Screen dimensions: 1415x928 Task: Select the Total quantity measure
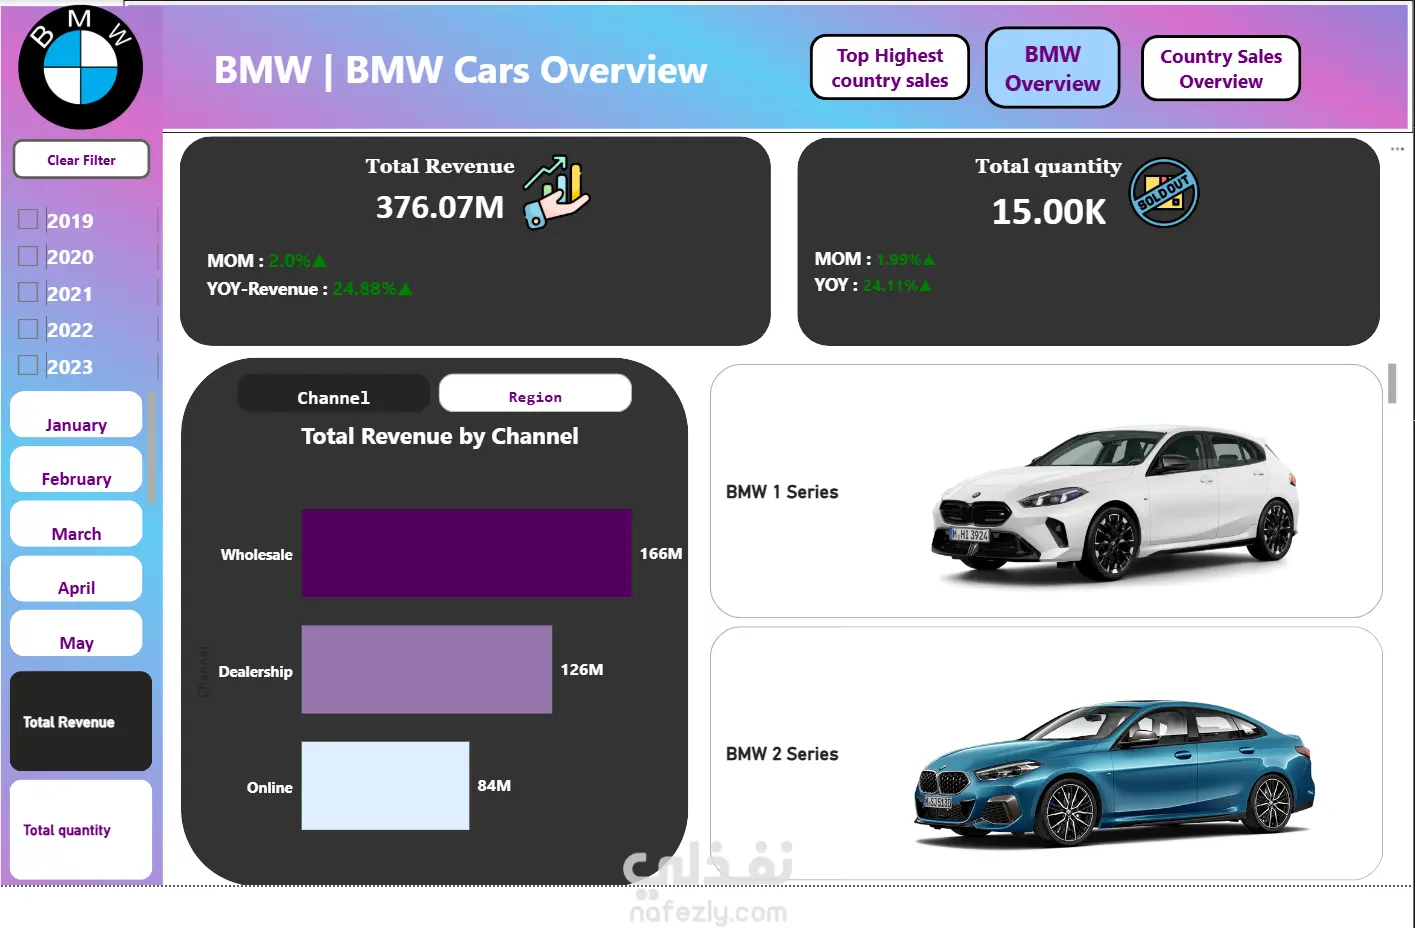pos(81,830)
